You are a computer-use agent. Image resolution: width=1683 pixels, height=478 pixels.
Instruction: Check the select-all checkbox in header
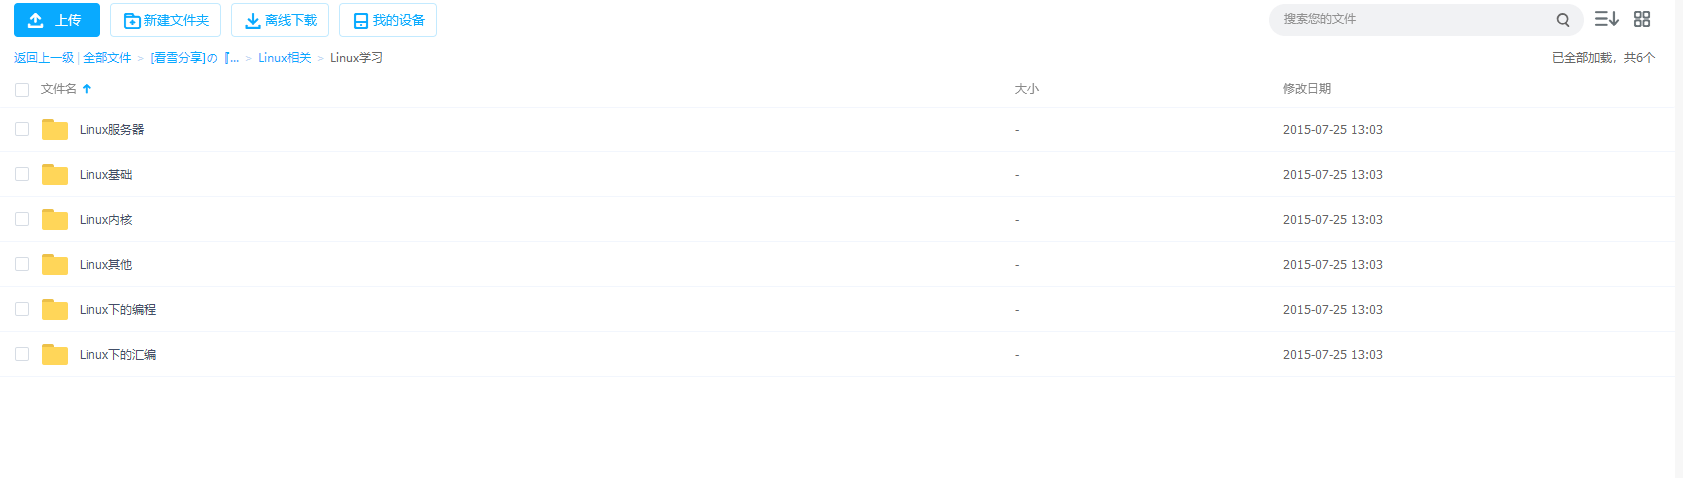coord(22,90)
